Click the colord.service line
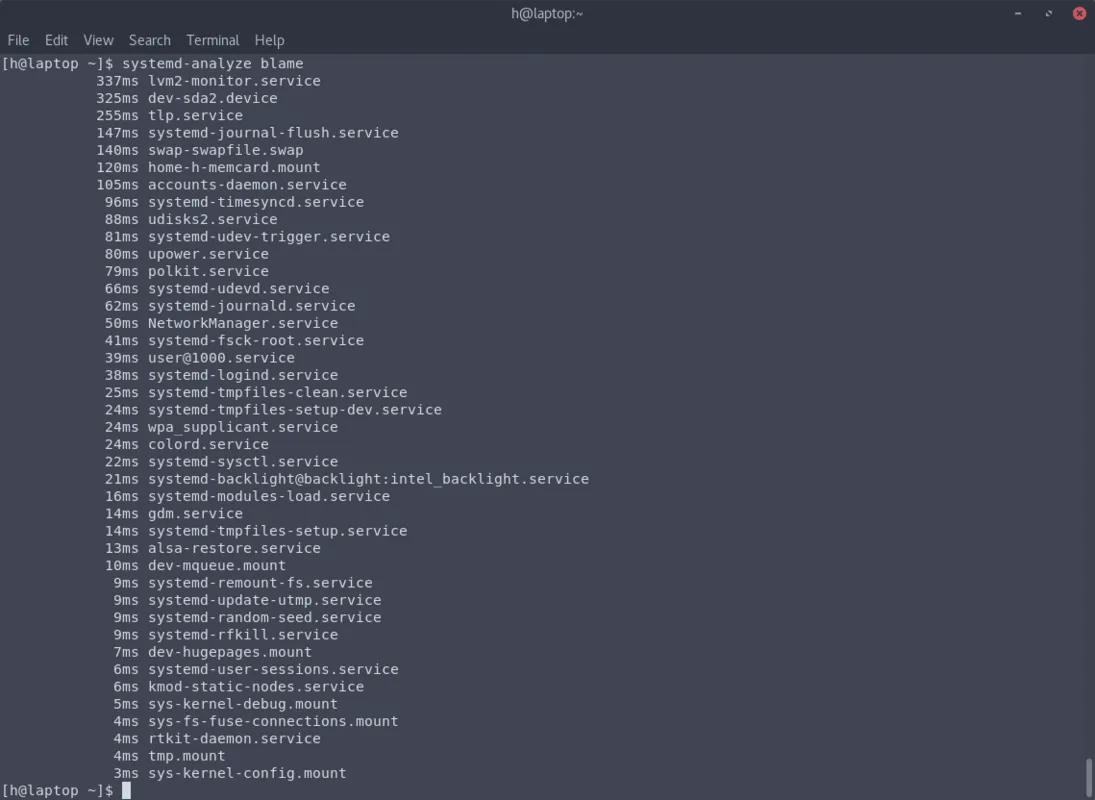Screen dimensions: 1095x800 [x=186, y=445]
